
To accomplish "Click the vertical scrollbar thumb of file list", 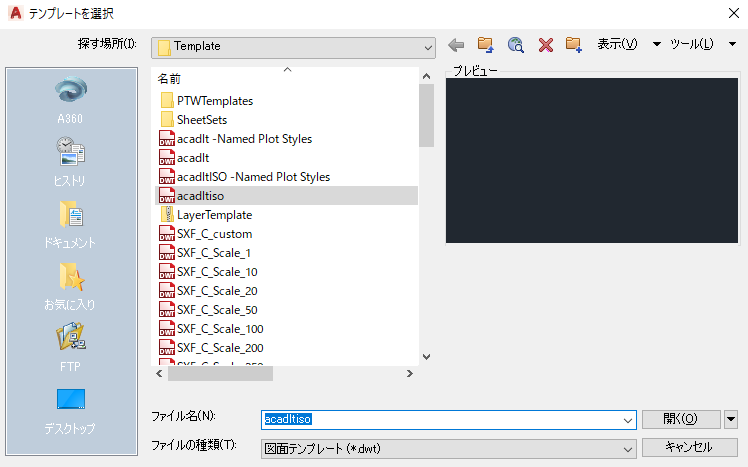I will (x=426, y=115).
